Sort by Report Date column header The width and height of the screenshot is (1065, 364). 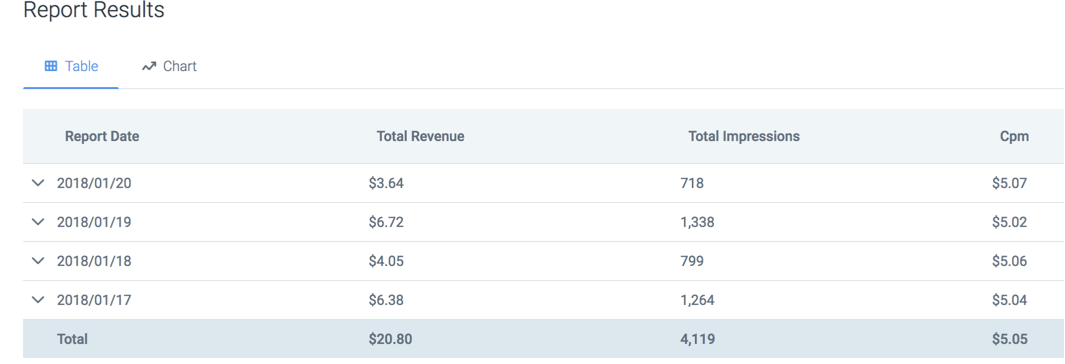102,136
